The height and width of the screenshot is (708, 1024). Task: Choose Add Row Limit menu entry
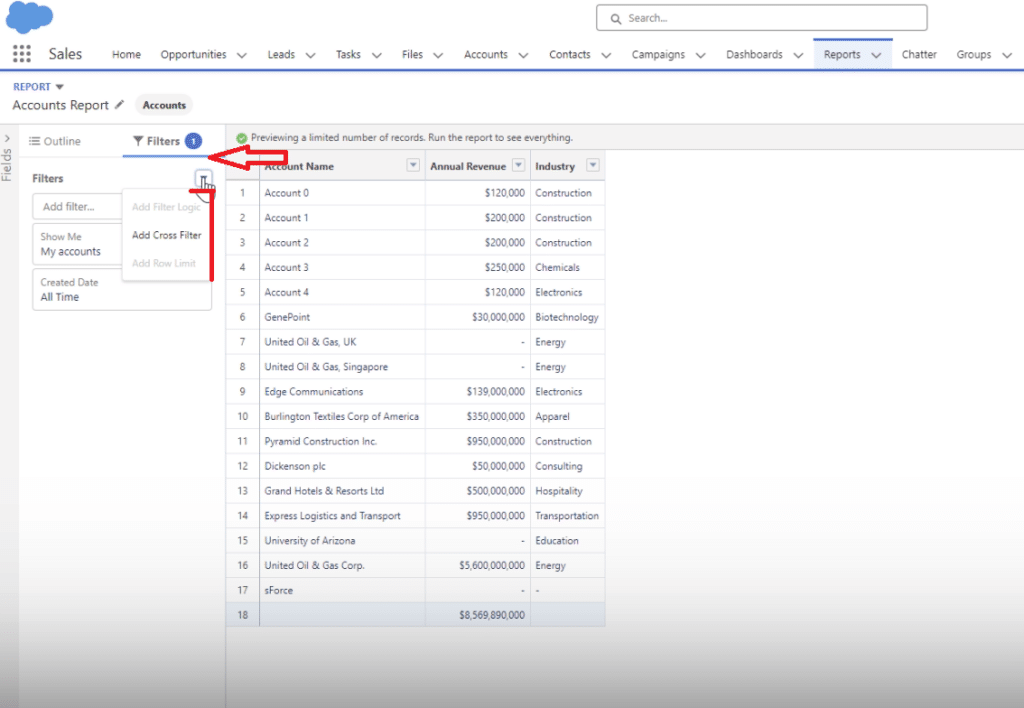[x=164, y=263]
